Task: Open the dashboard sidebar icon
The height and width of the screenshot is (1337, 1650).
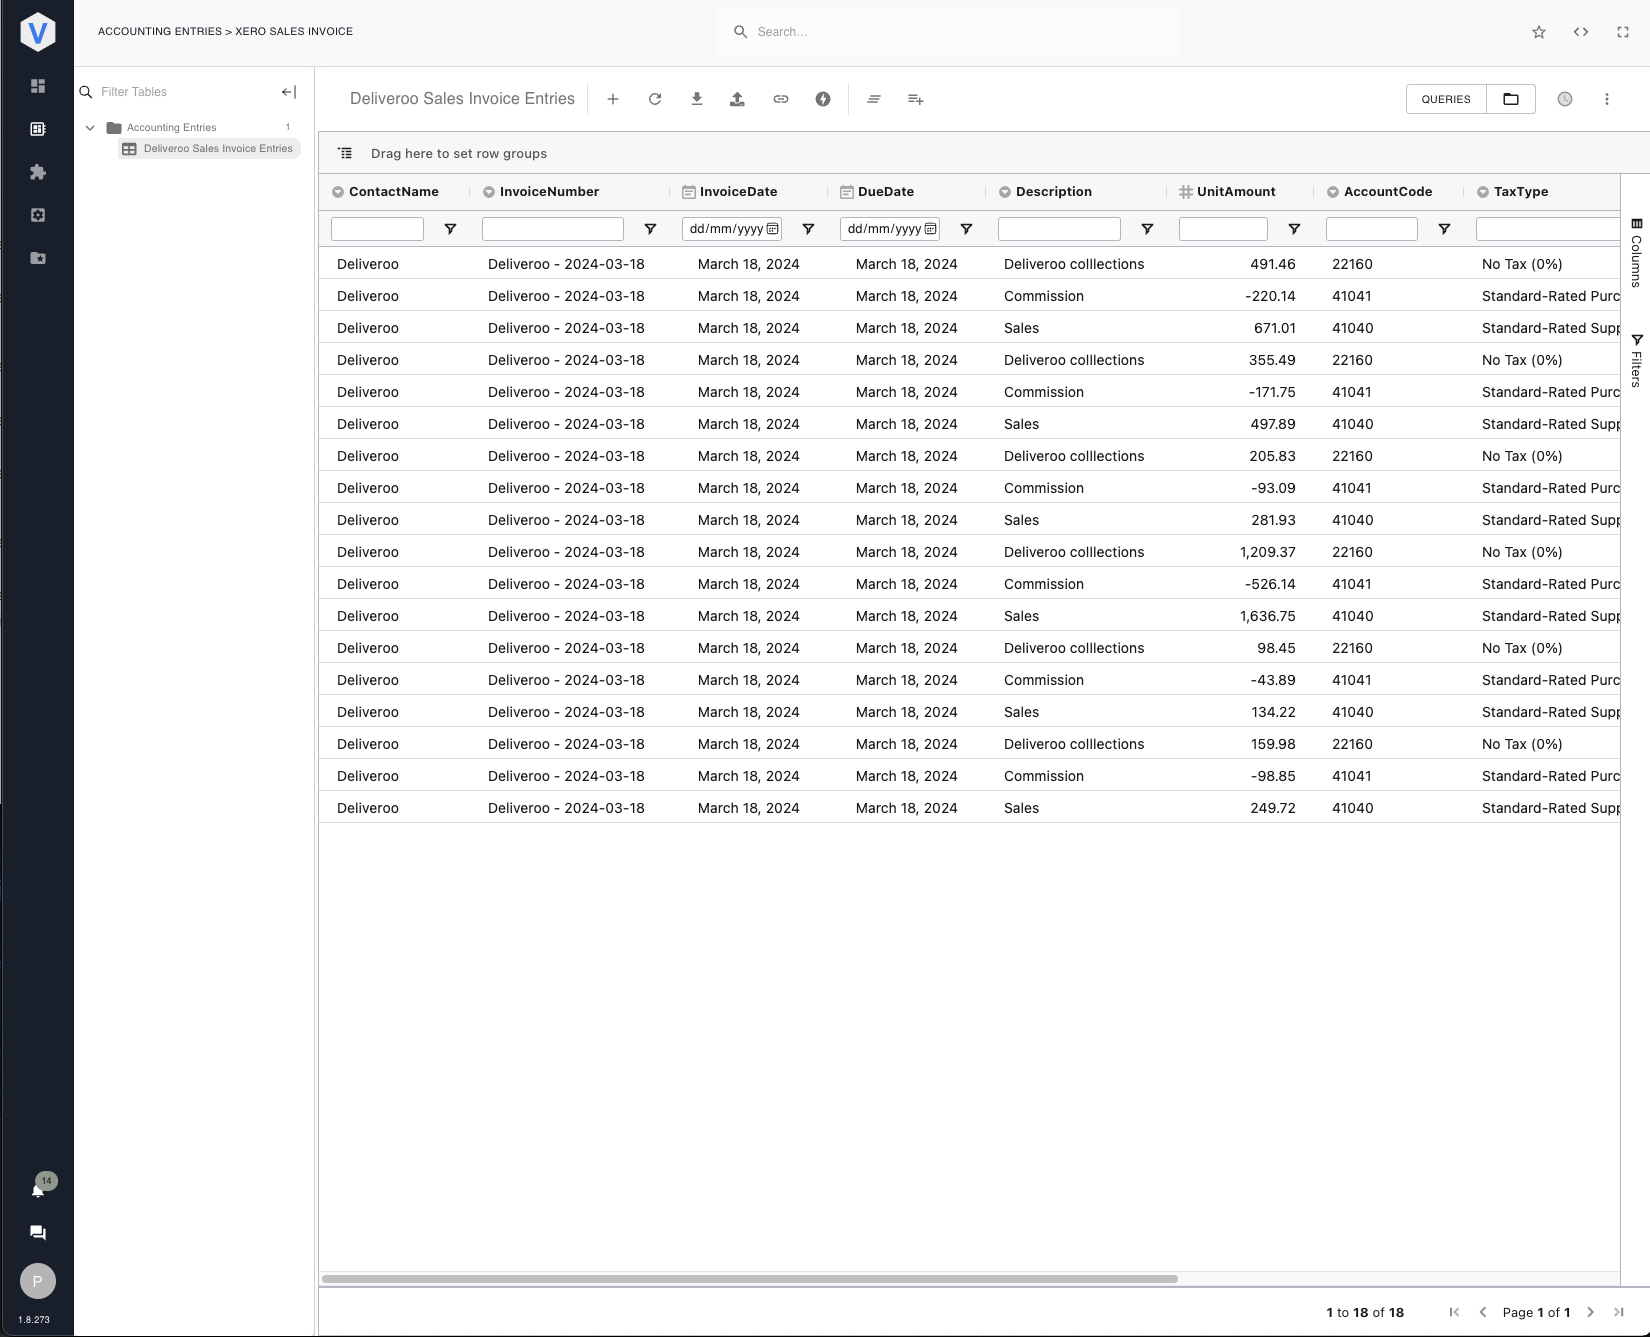Action: [x=38, y=86]
